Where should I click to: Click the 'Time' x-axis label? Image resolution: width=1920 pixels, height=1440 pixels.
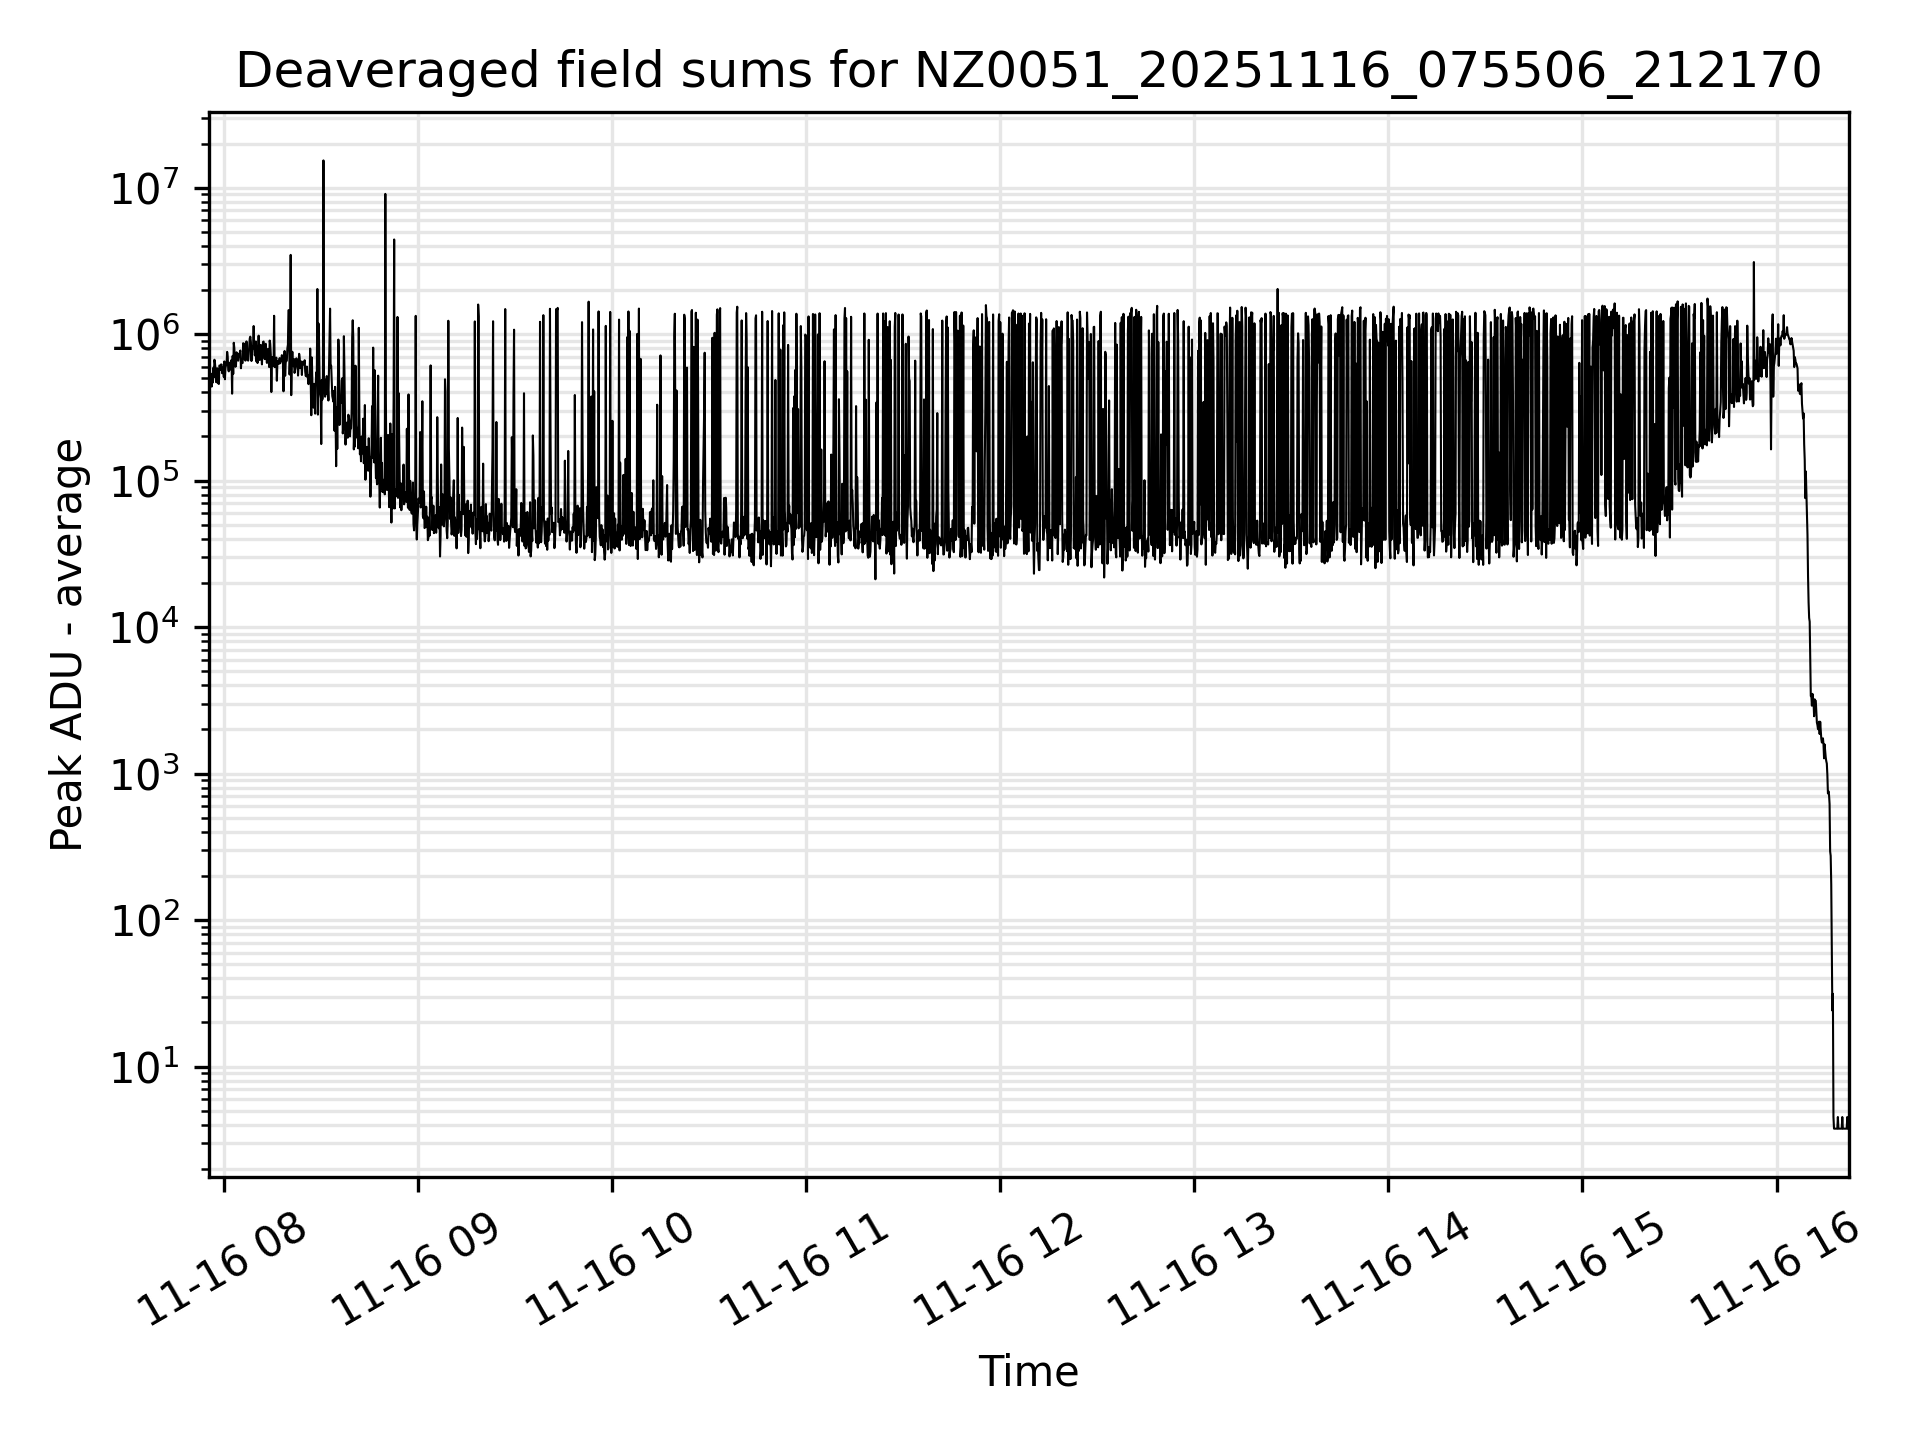coord(1028,1372)
